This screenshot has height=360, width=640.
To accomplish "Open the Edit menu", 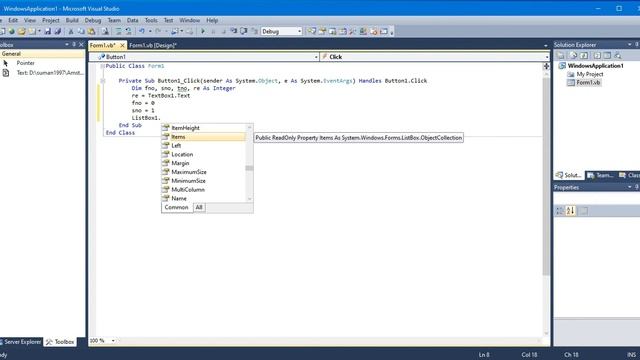I will [13, 20].
